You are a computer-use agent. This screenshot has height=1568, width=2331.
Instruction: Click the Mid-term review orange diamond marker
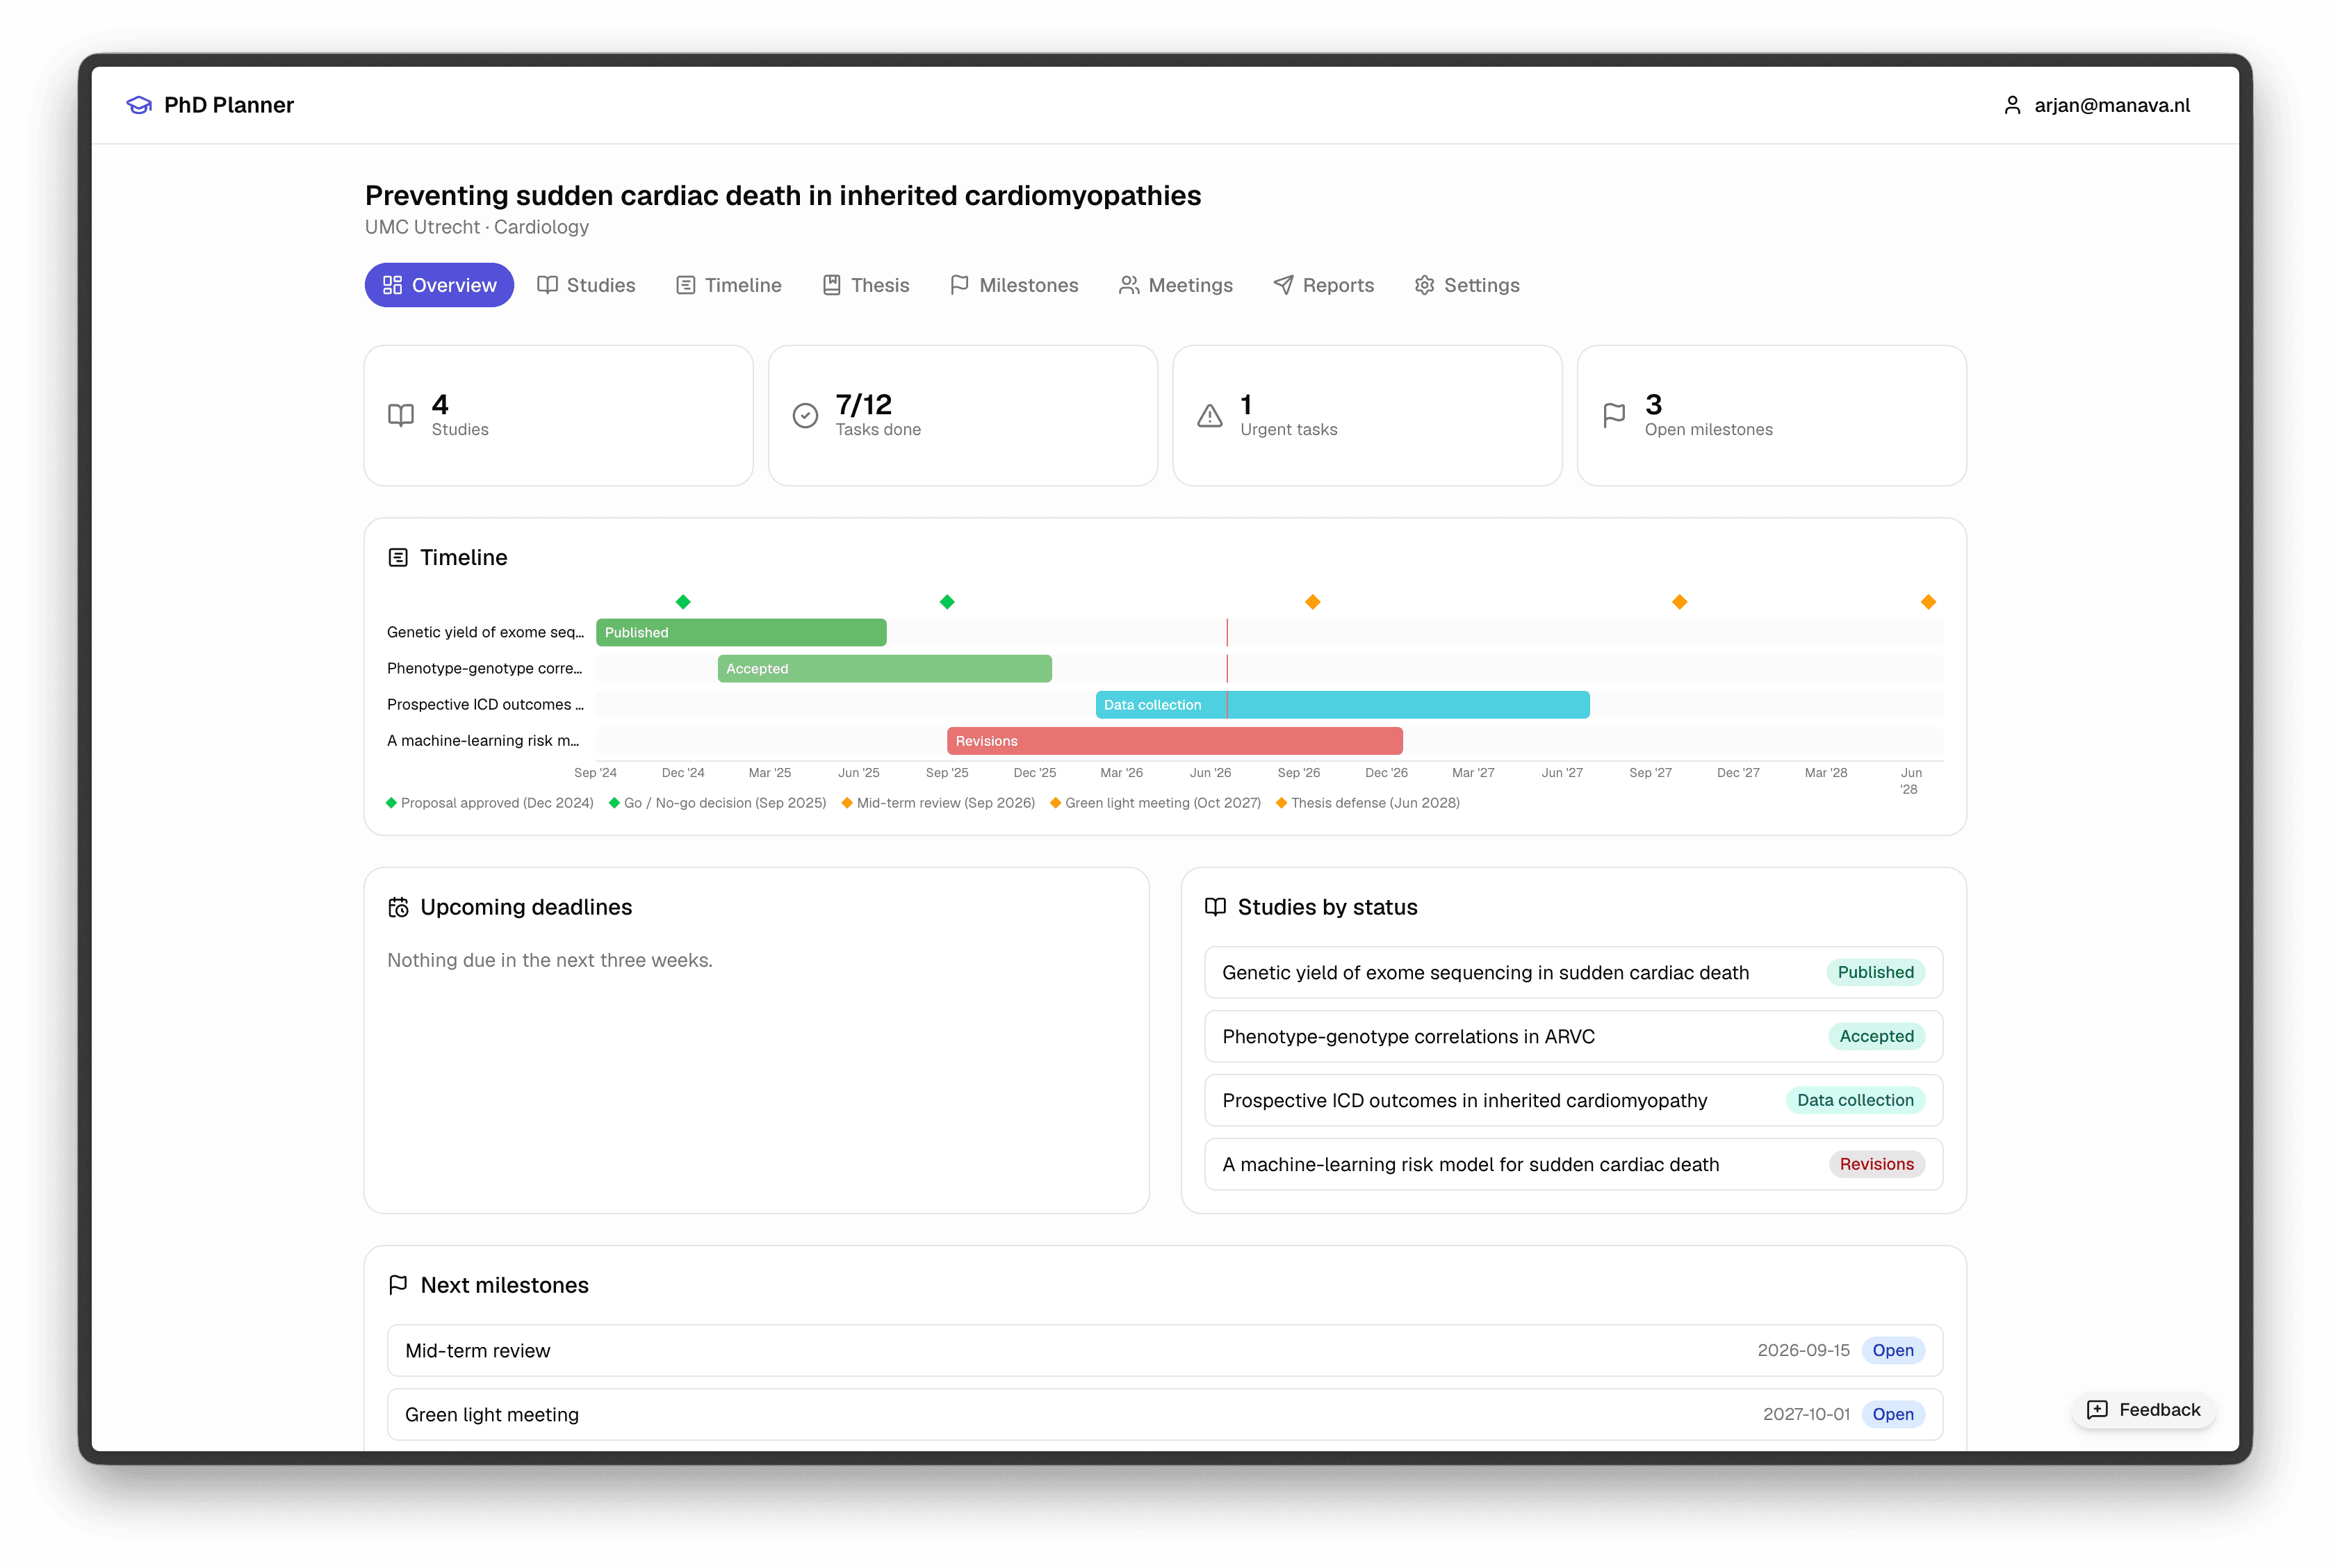[x=1313, y=602]
